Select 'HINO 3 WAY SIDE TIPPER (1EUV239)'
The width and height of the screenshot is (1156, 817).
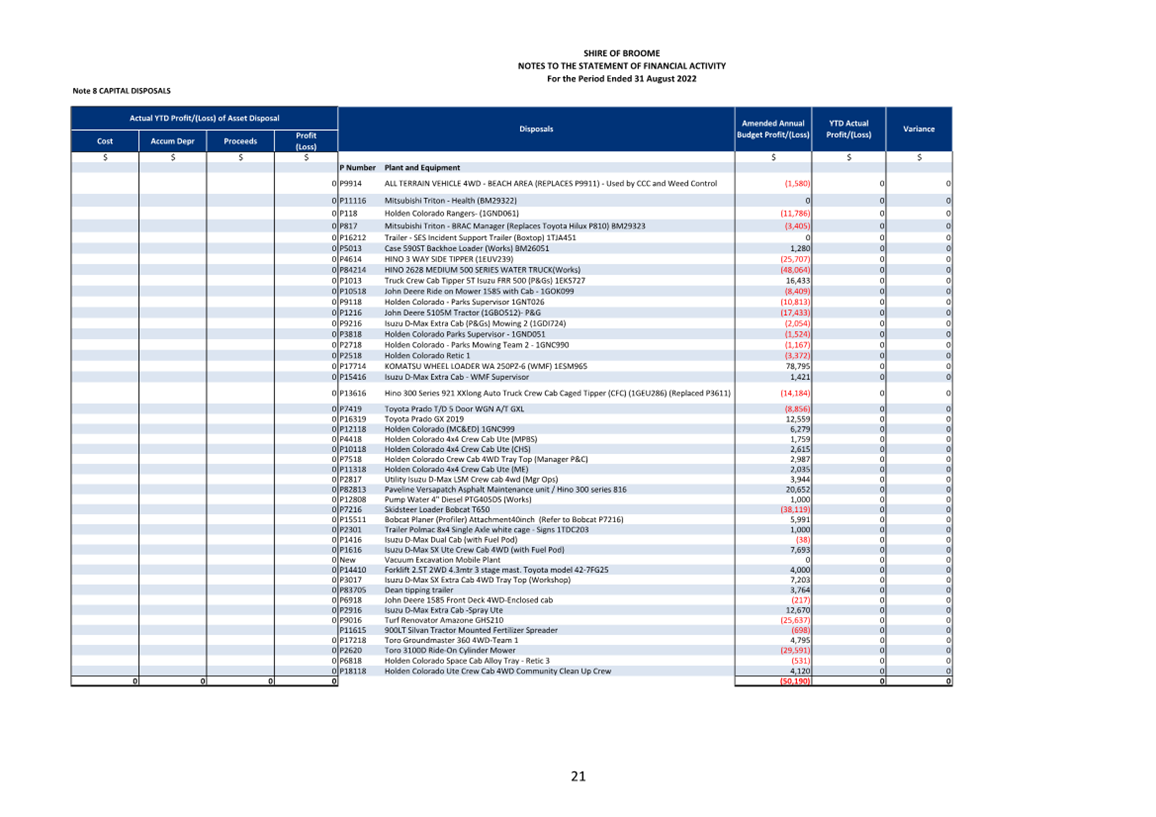pos(448,260)
